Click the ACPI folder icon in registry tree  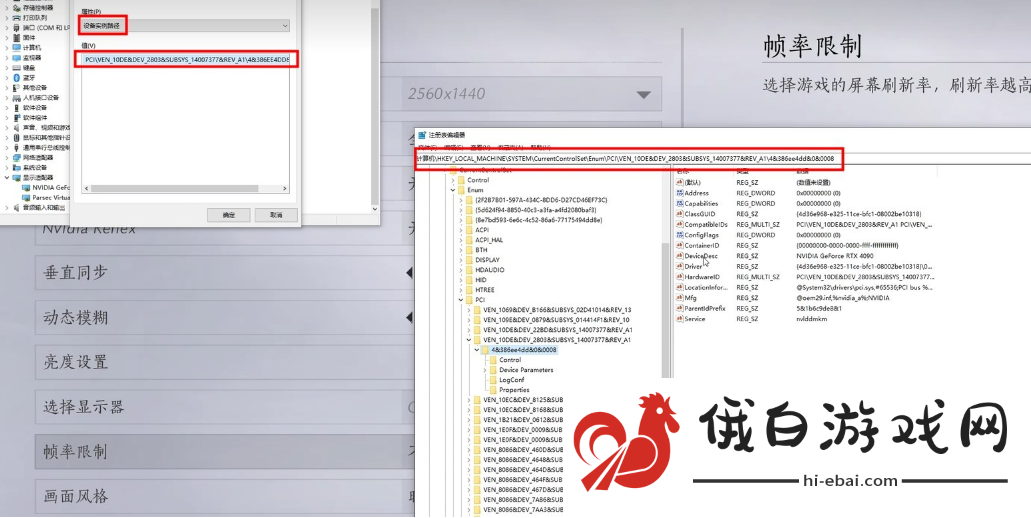tap(469, 230)
